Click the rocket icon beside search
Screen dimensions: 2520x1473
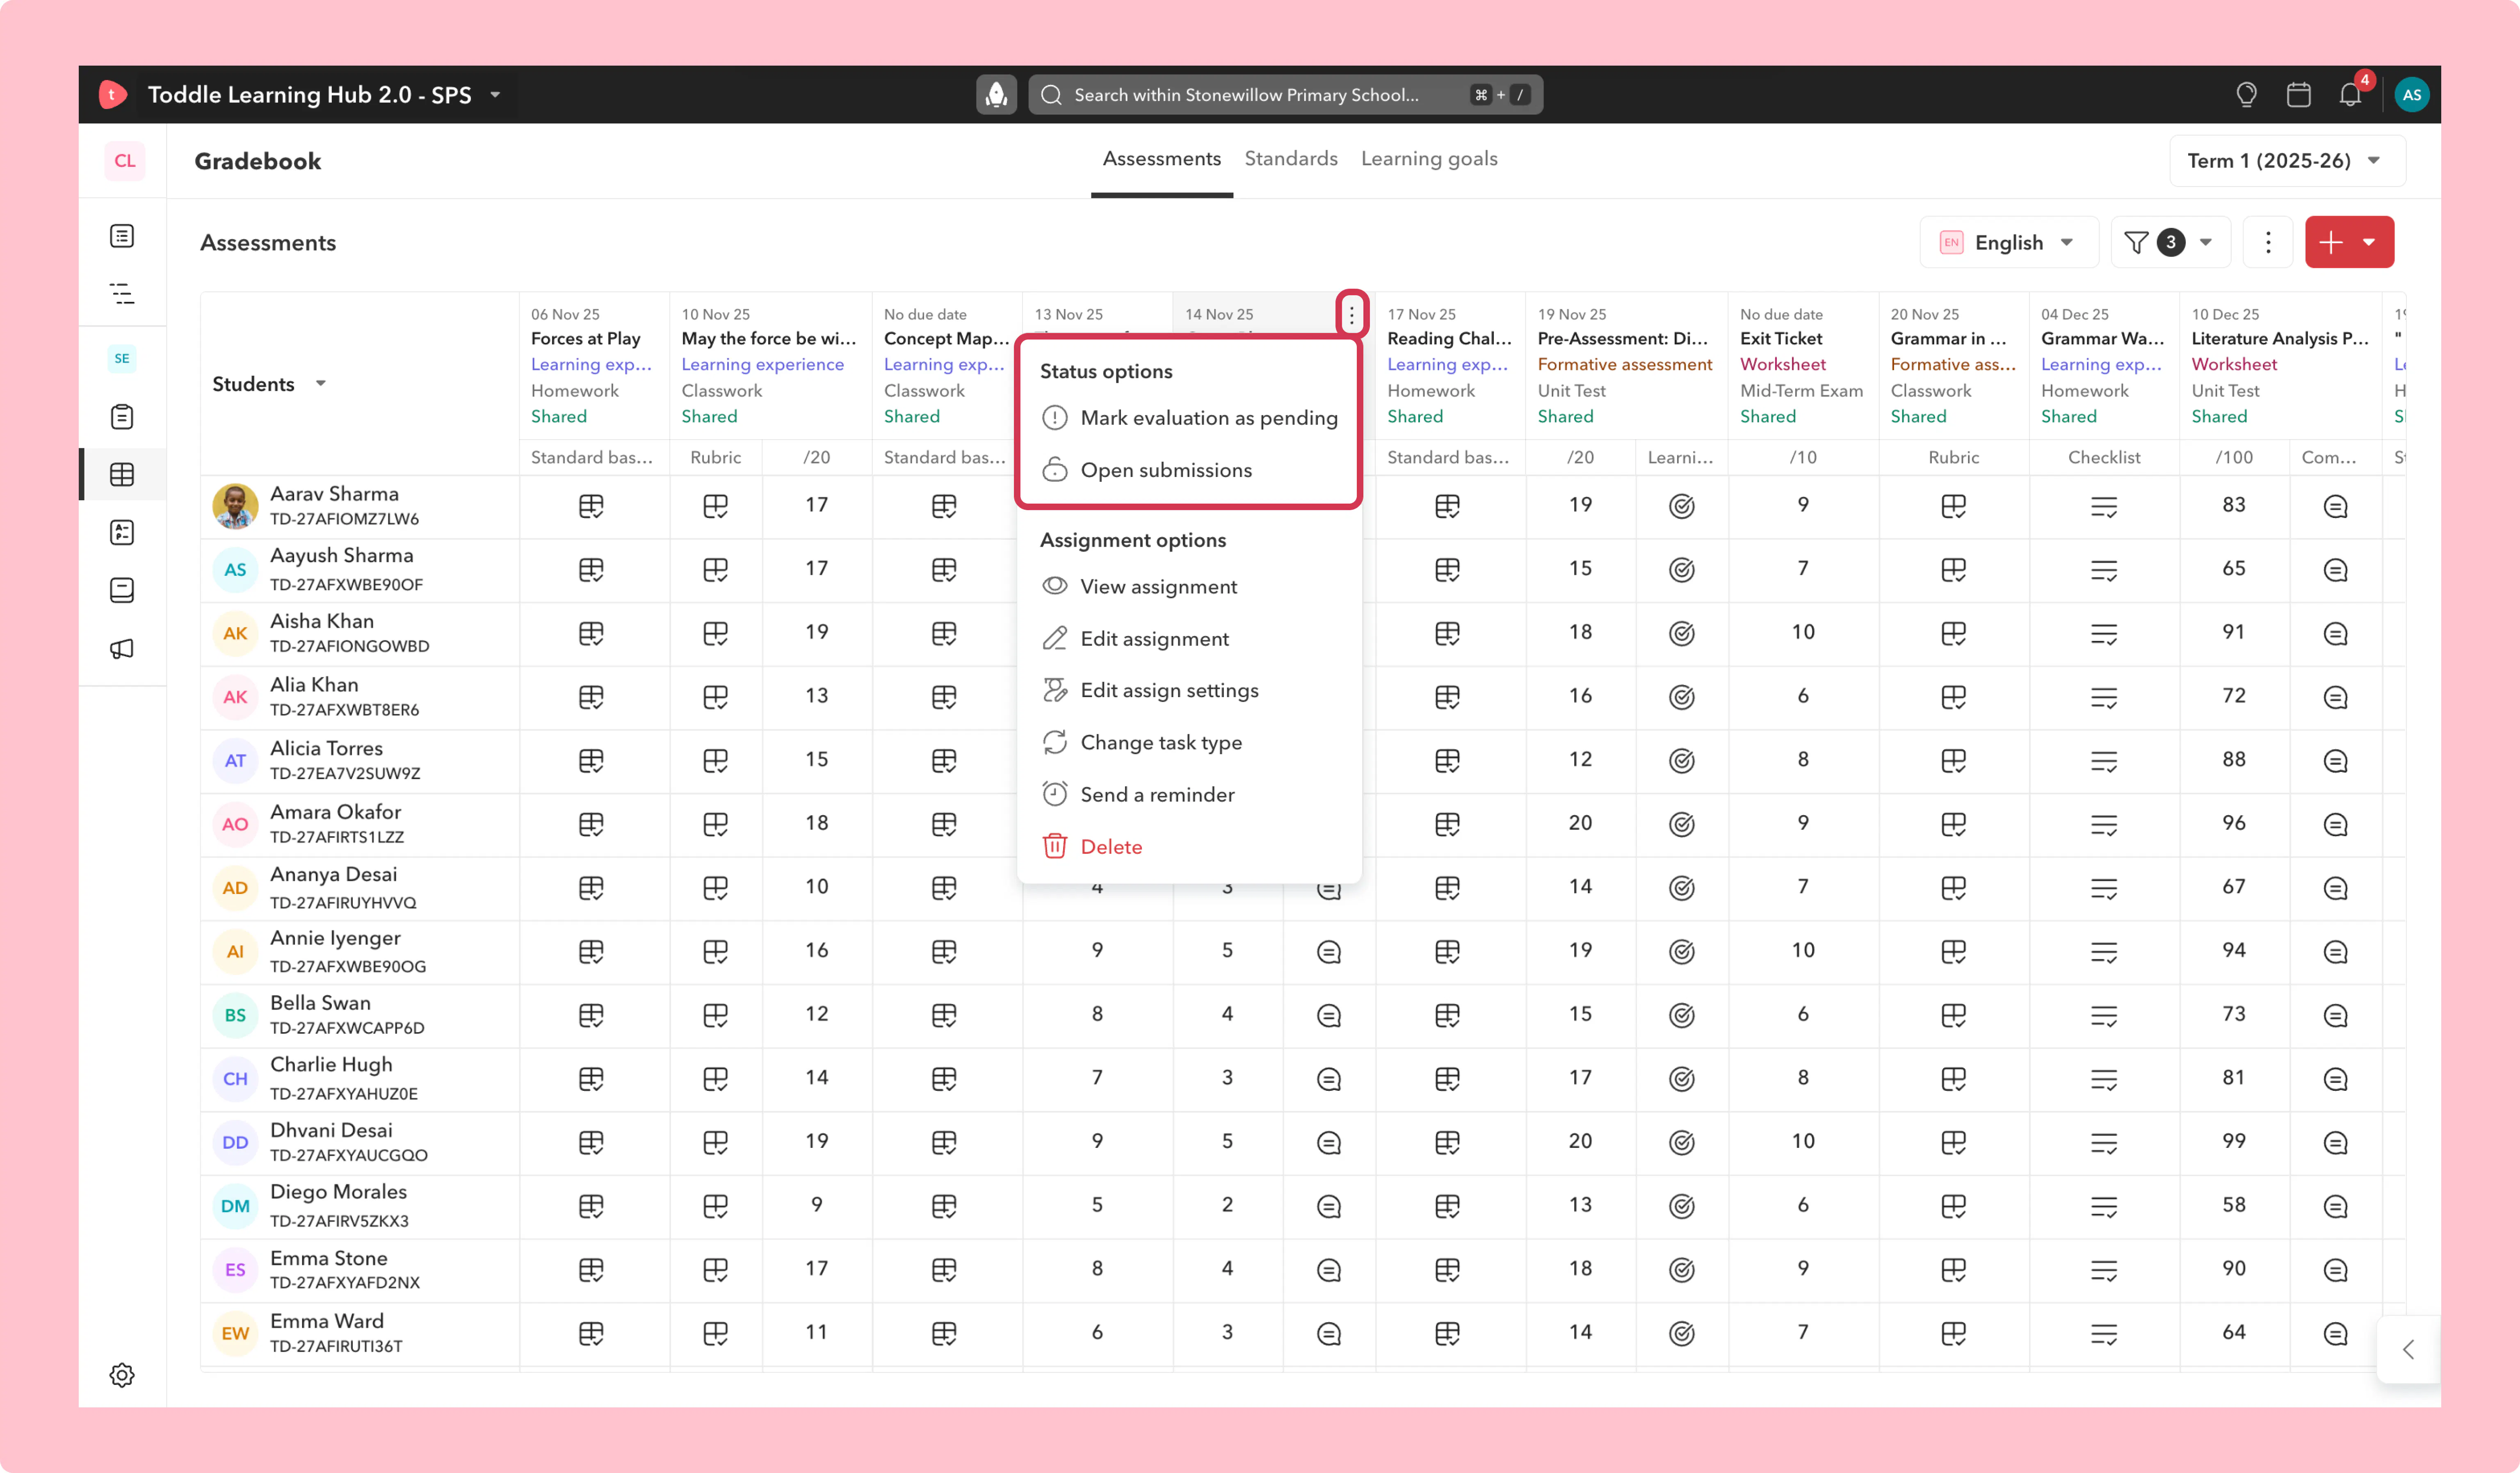996,95
